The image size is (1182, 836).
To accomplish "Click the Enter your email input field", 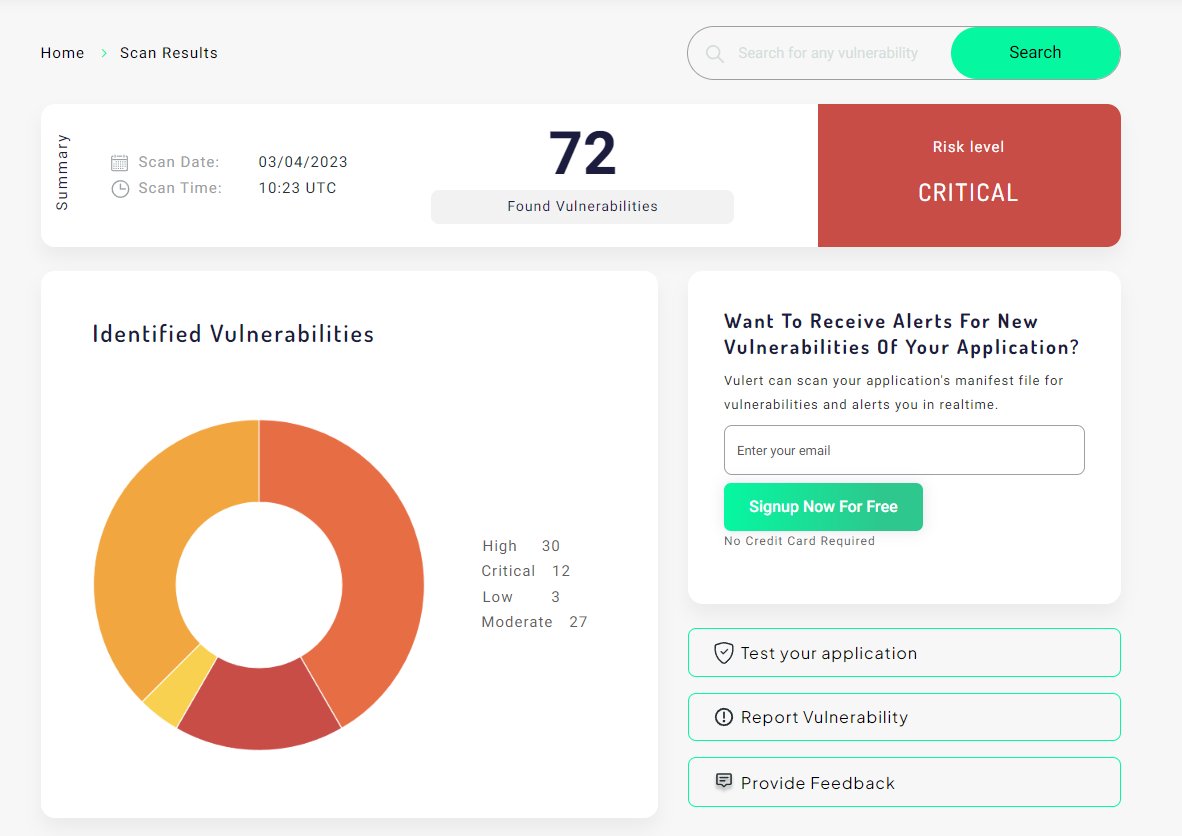I will point(903,449).
